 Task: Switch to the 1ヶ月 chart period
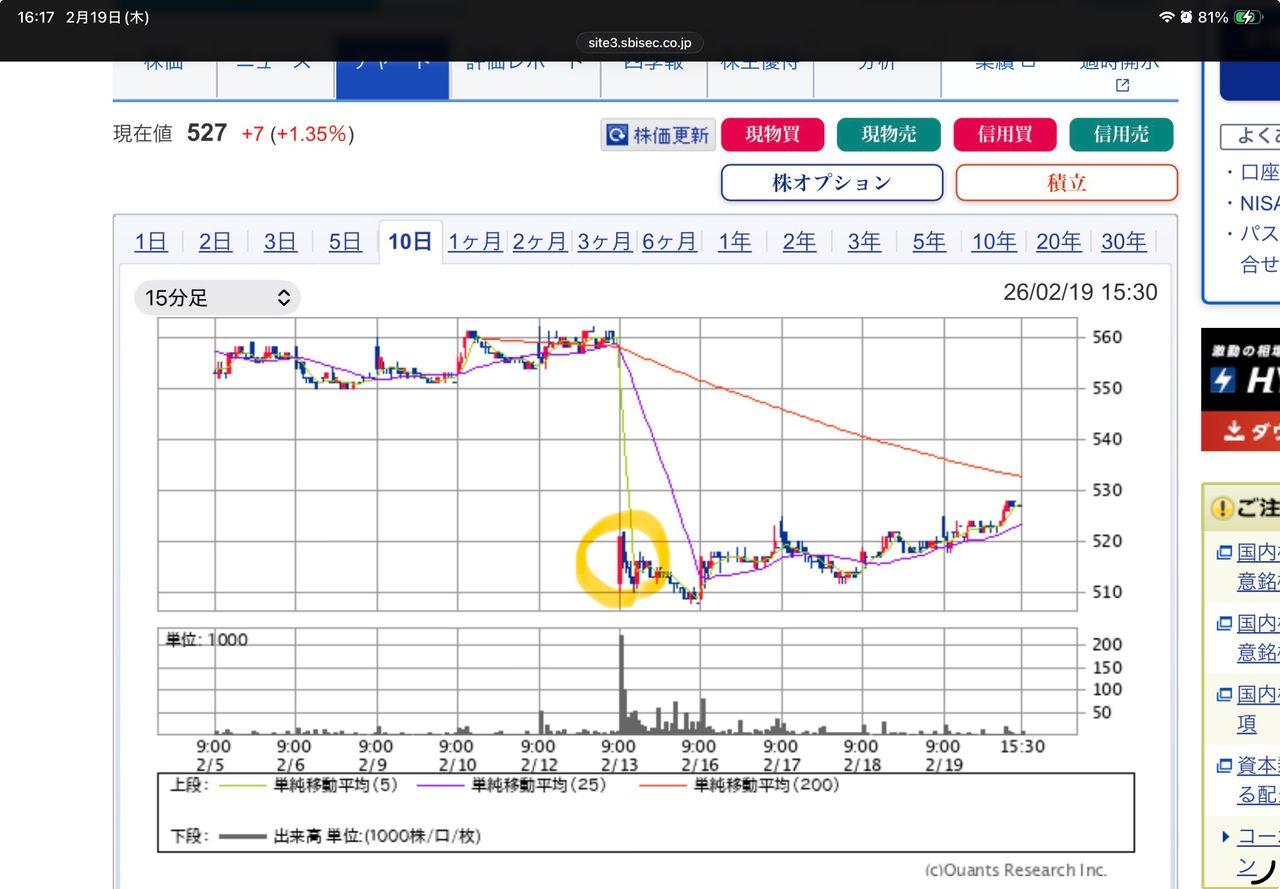point(475,242)
